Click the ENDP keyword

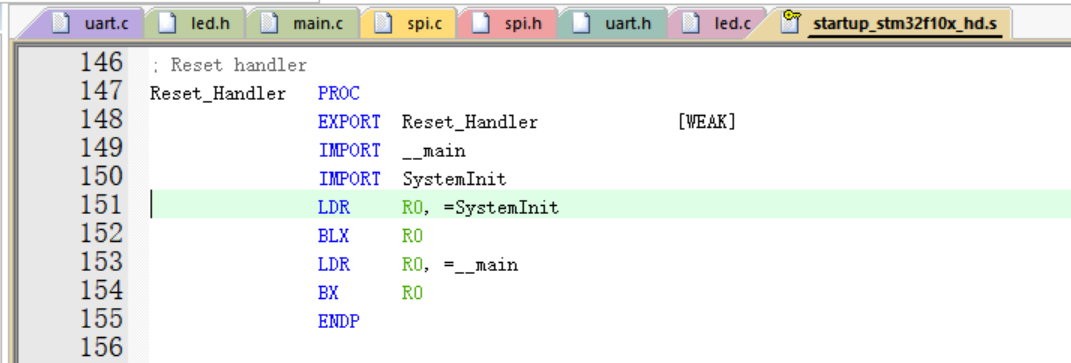[x=339, y=321]
